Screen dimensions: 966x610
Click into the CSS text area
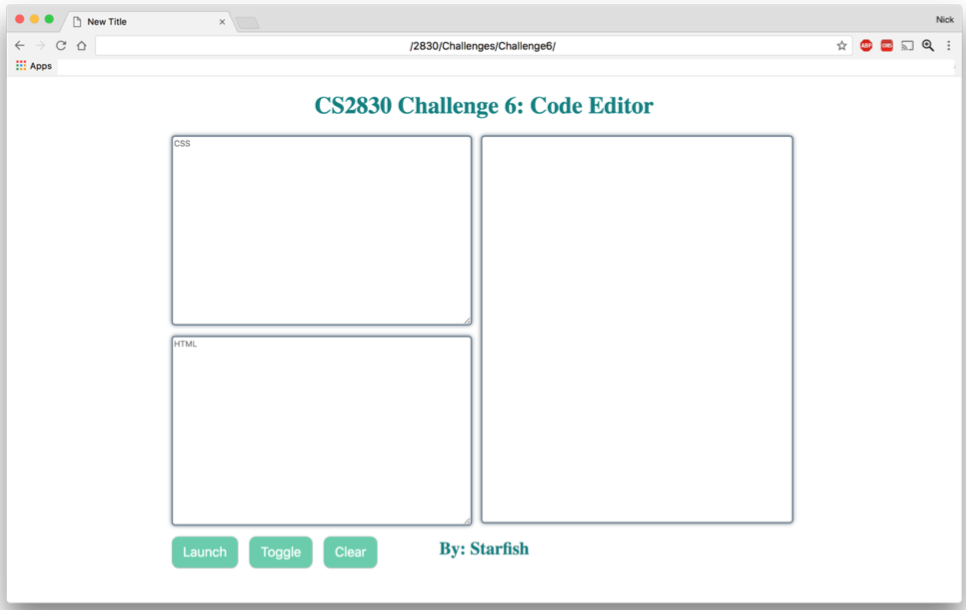click(x=322, y=230)
